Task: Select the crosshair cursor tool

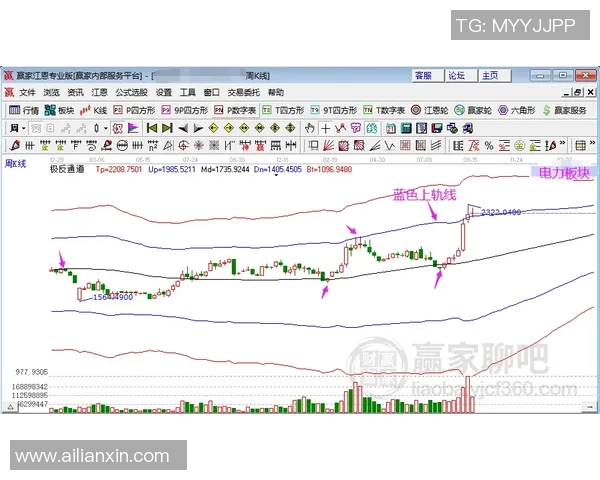Action: 326,128
